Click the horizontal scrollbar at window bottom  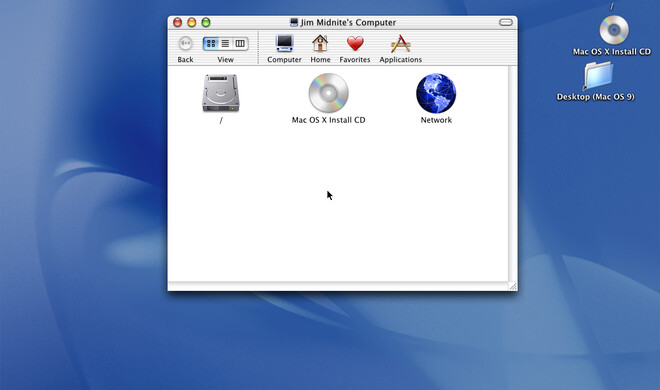click(338, 286)
